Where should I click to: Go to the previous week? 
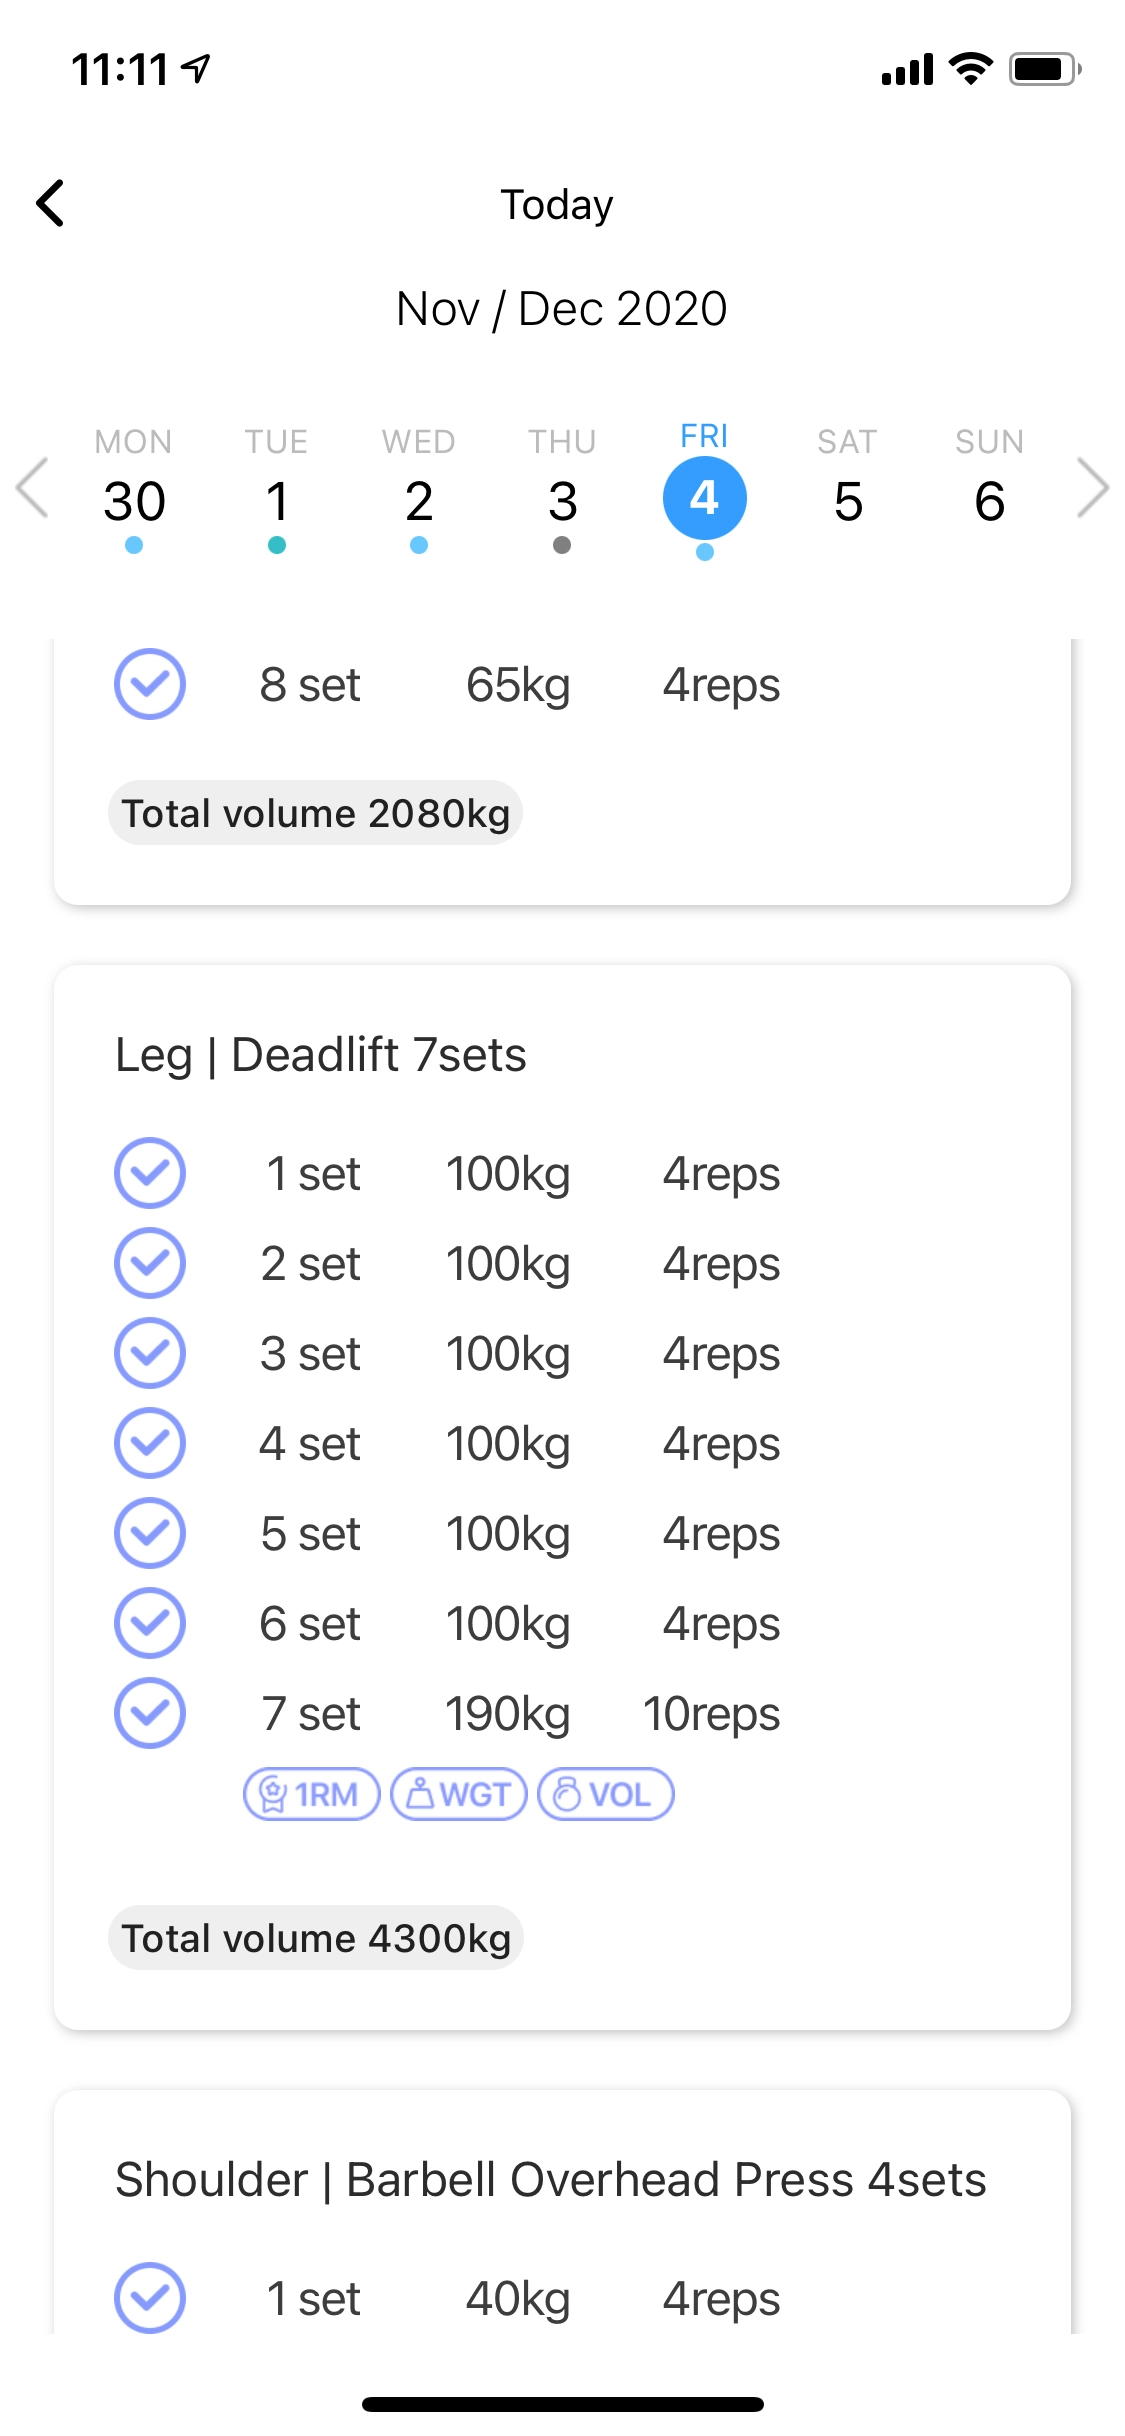(x=32, y=488)
